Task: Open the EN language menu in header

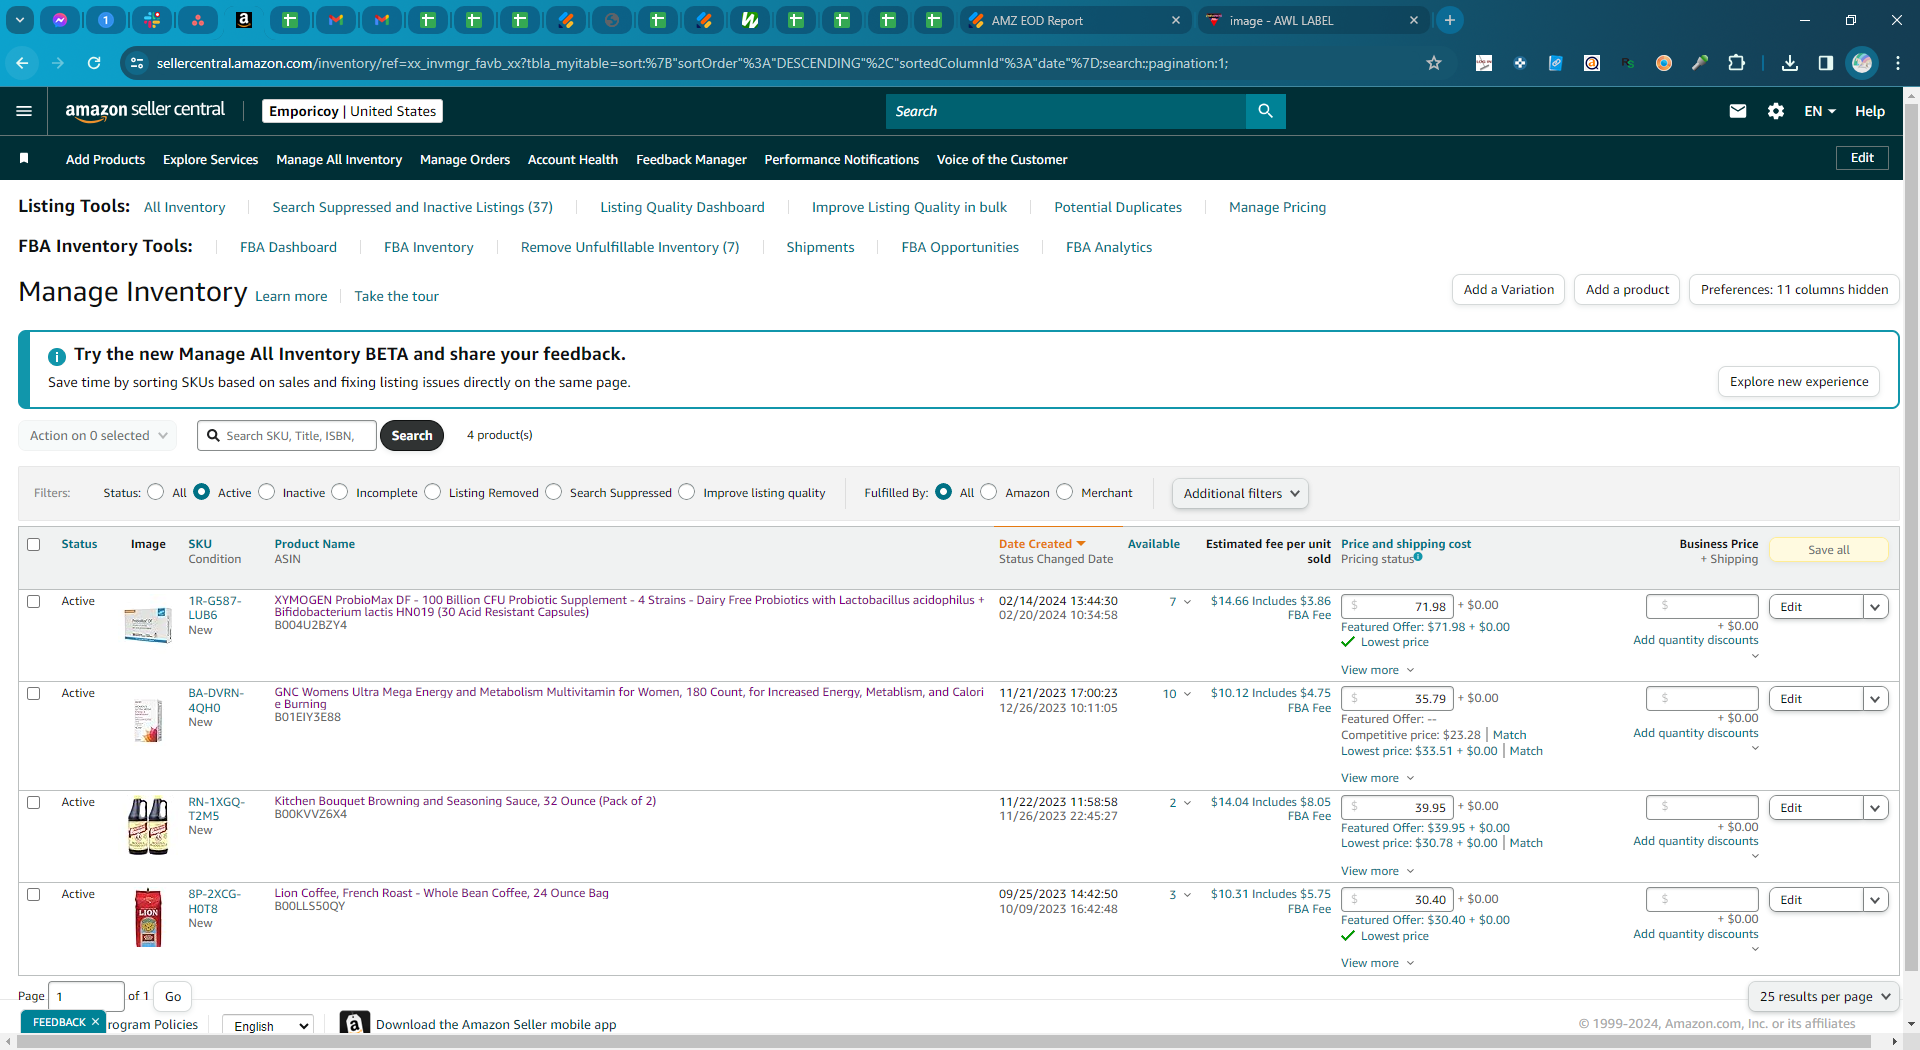Action: (1820, 111)
